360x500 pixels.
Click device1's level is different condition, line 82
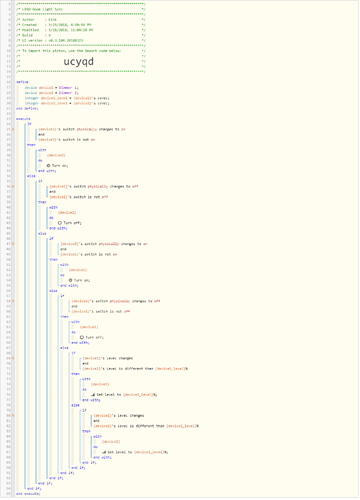[146, 426]
